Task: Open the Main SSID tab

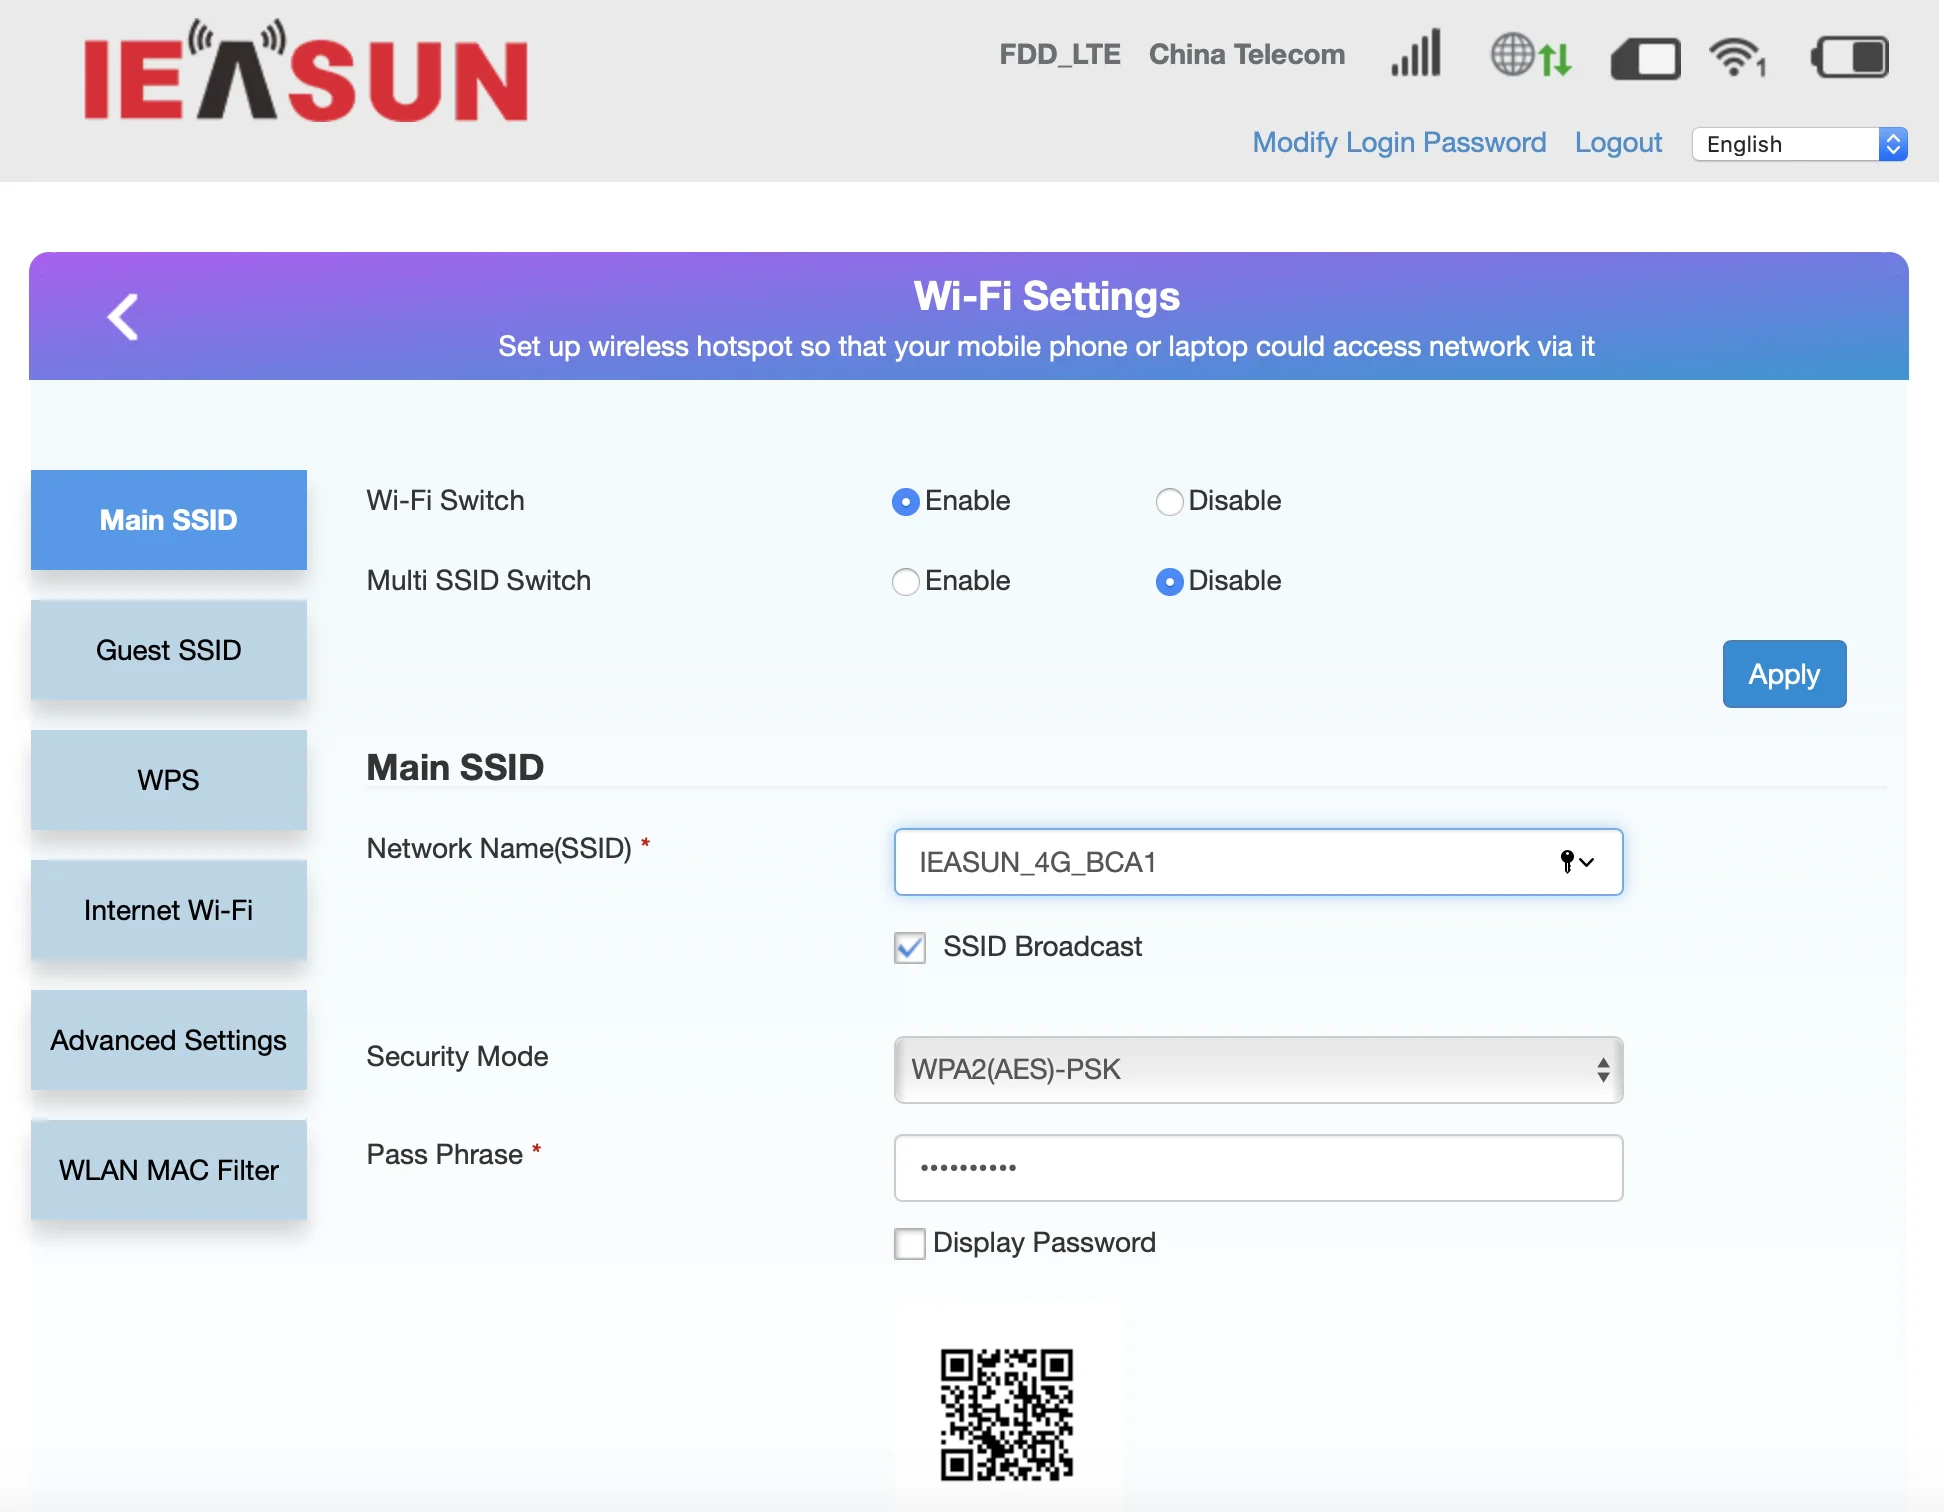Action: coord(169,520)
